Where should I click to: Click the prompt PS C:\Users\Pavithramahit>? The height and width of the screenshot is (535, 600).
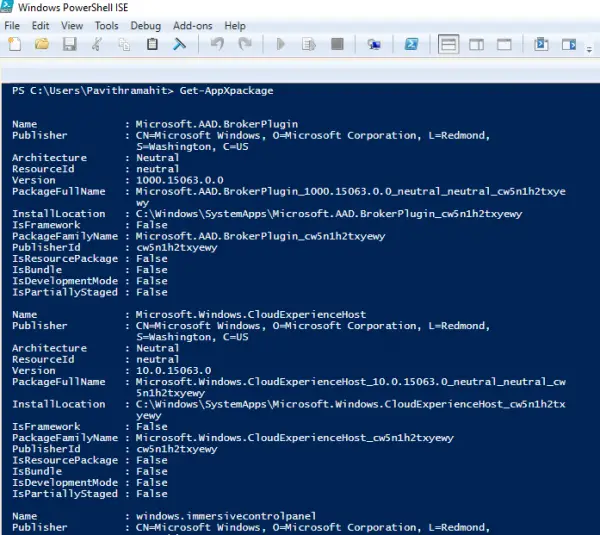pyautogui.click(x=93, y=91)
